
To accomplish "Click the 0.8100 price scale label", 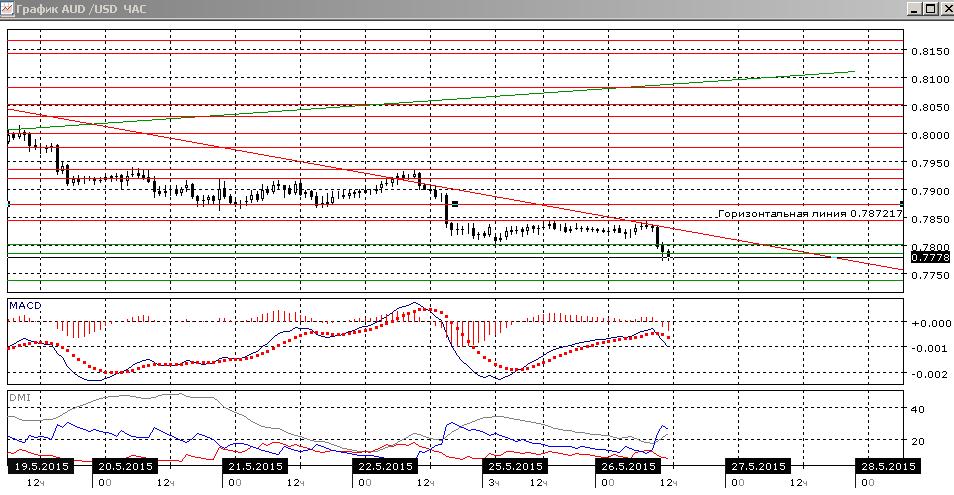I will pyautogui.click(x=930, y=79).
